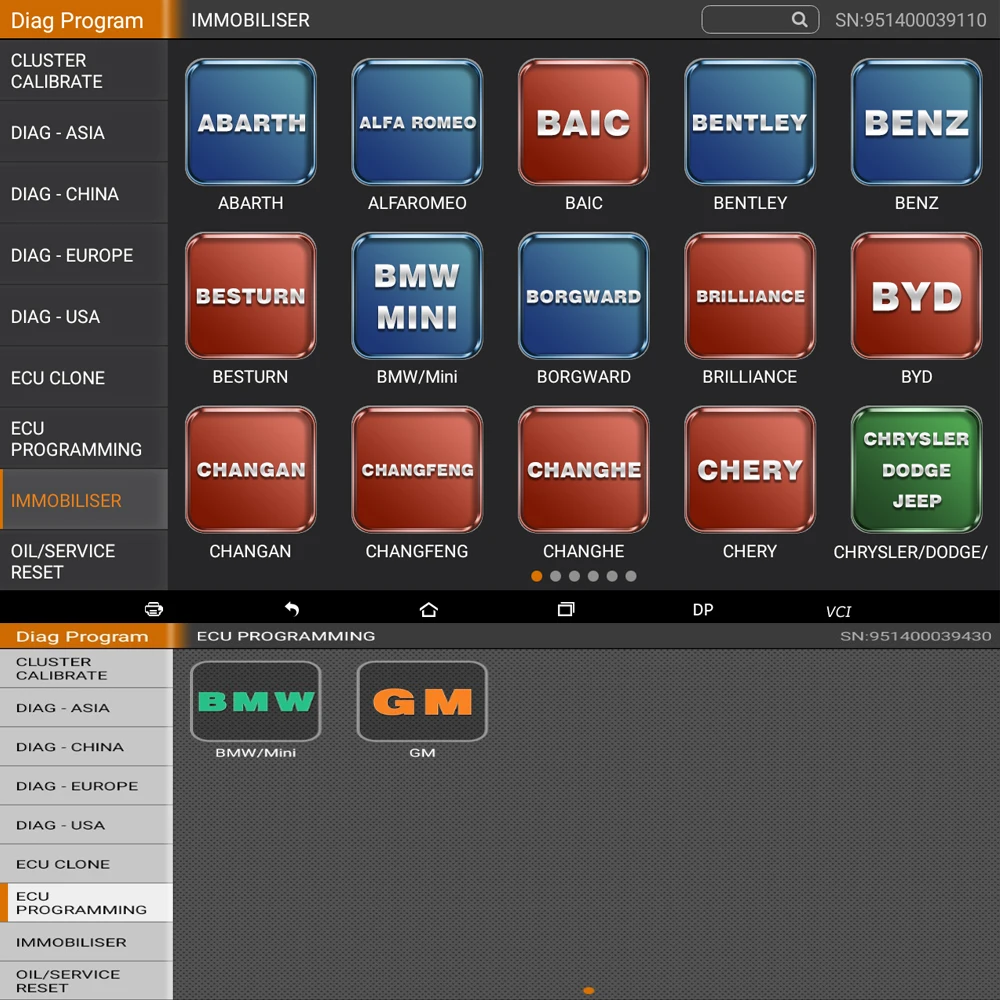
Task: Select CLUSTER CALIBRATE in upper sidebar
Action: [x=84, y=71]
